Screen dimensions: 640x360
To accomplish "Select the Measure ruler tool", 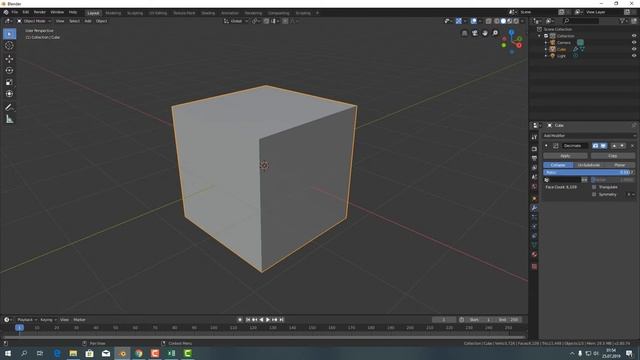I will pos(9,119).
